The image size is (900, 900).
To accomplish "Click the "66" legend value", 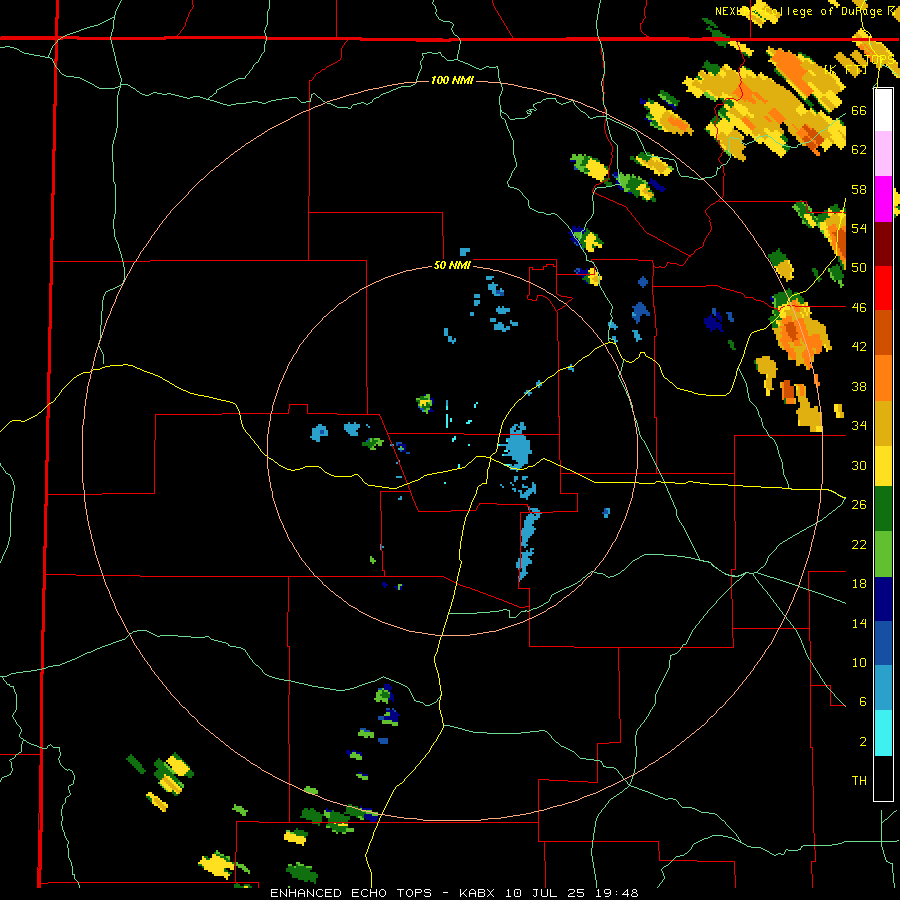I will (x=859, y=110).
